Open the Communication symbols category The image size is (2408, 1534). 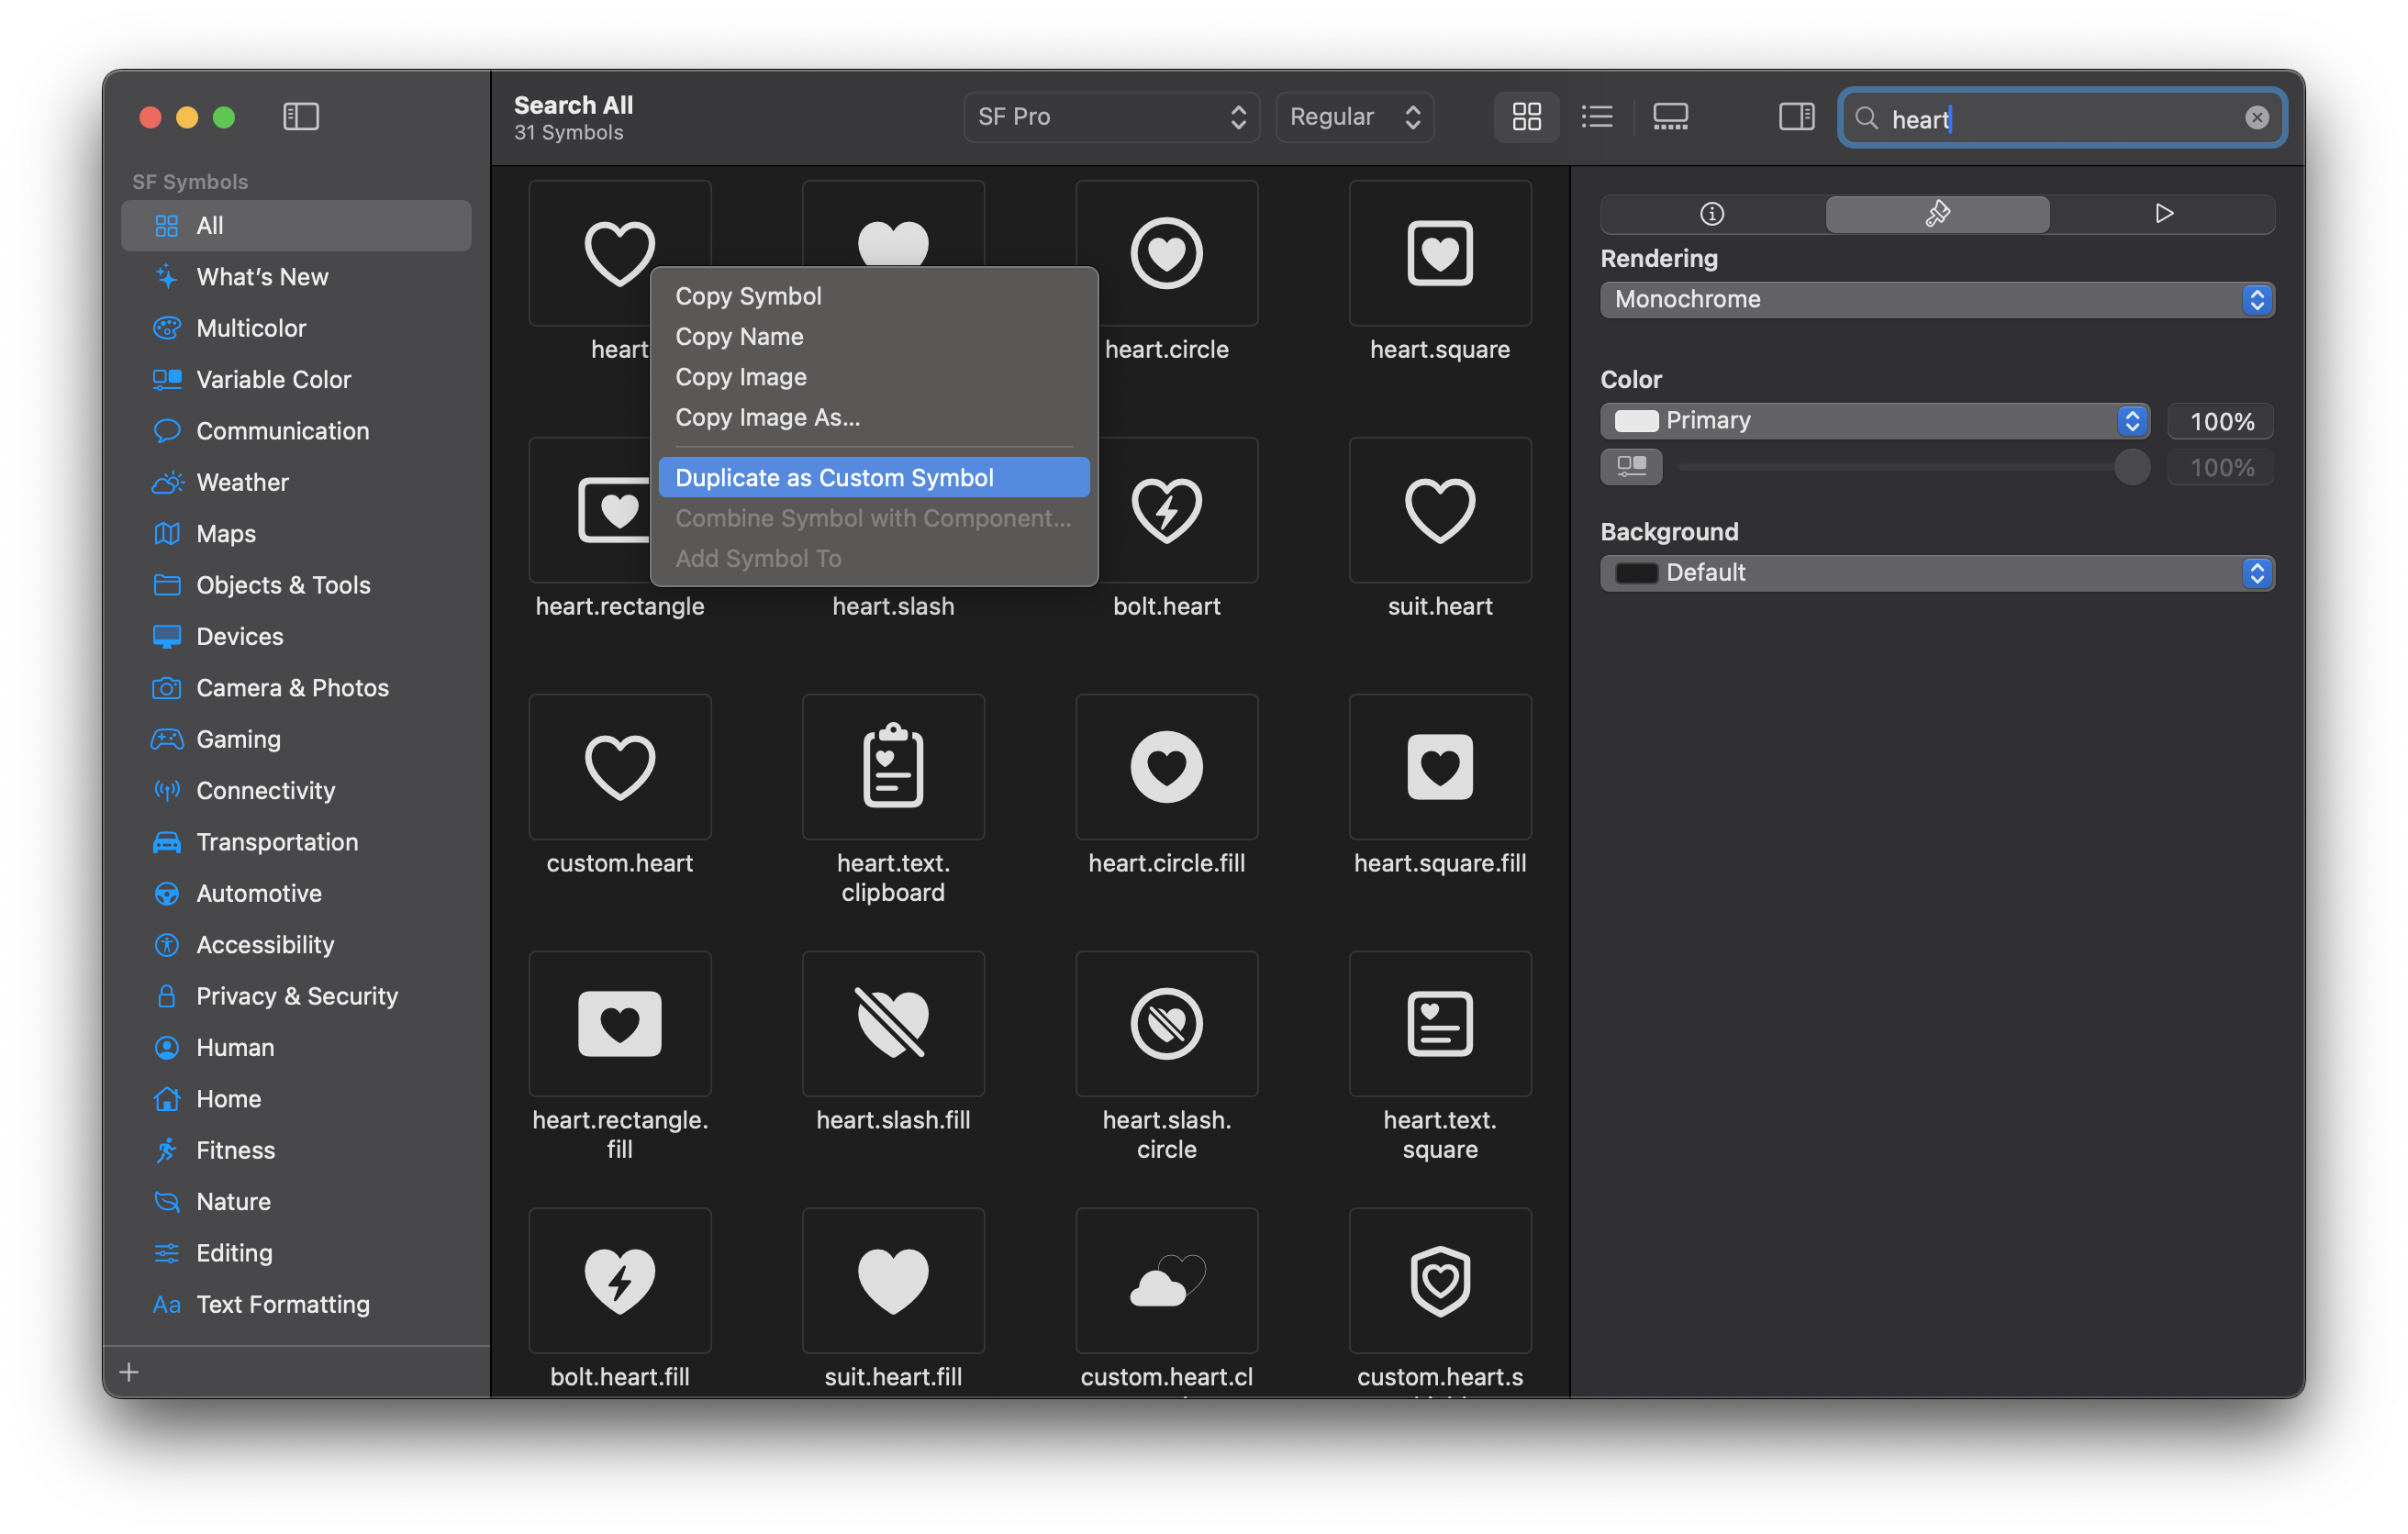point(283,430)
